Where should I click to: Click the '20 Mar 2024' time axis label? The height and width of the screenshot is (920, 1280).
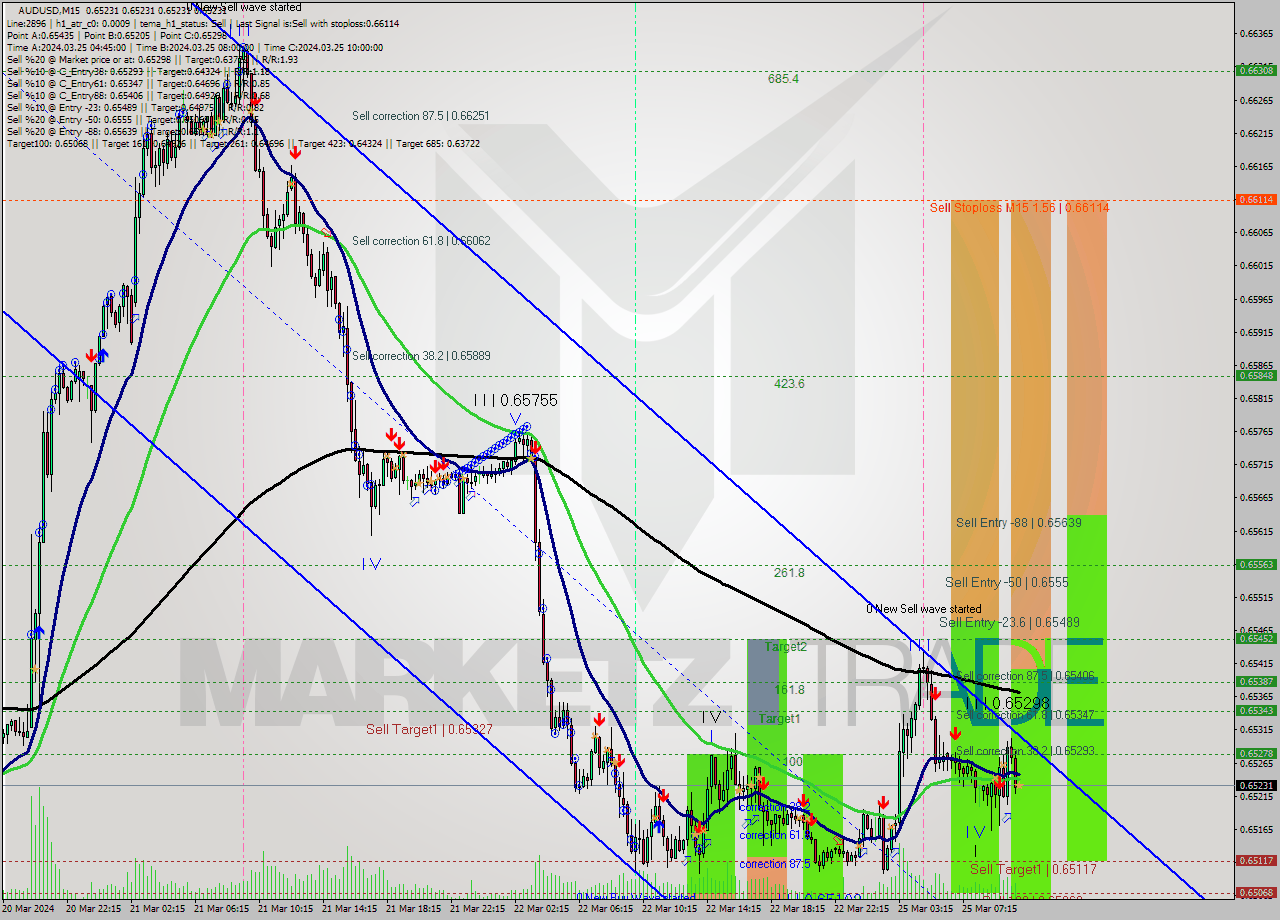point(28,909)
